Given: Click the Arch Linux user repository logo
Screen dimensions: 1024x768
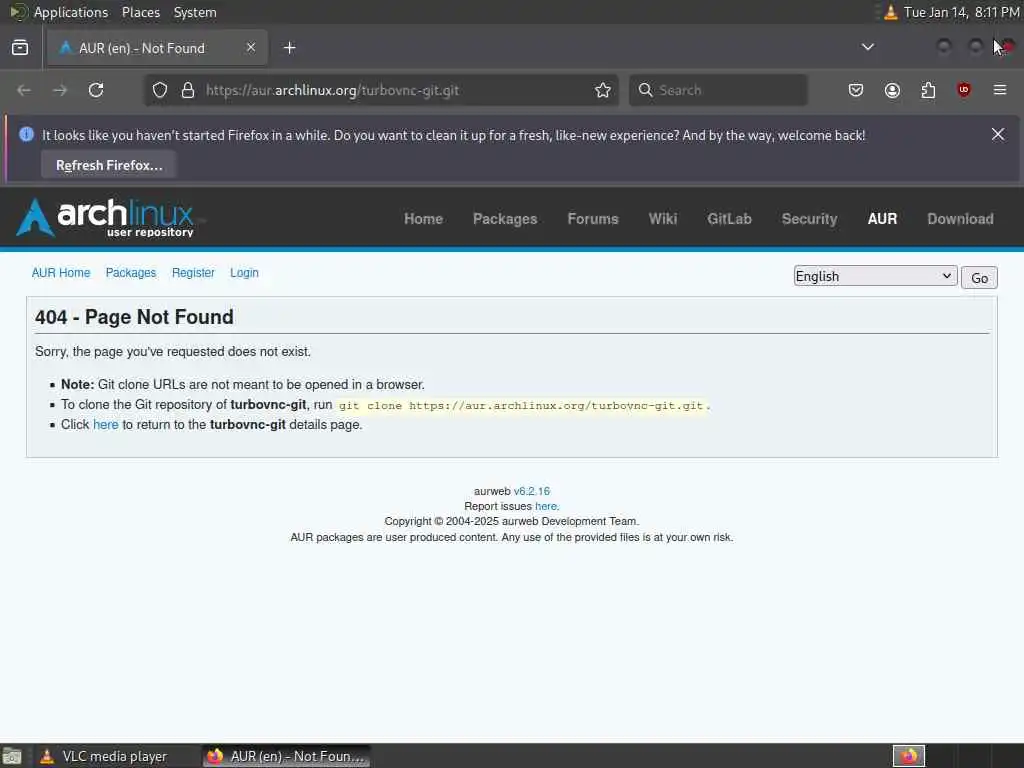Looking at the screenshot, I should click(x=106, y=217).
